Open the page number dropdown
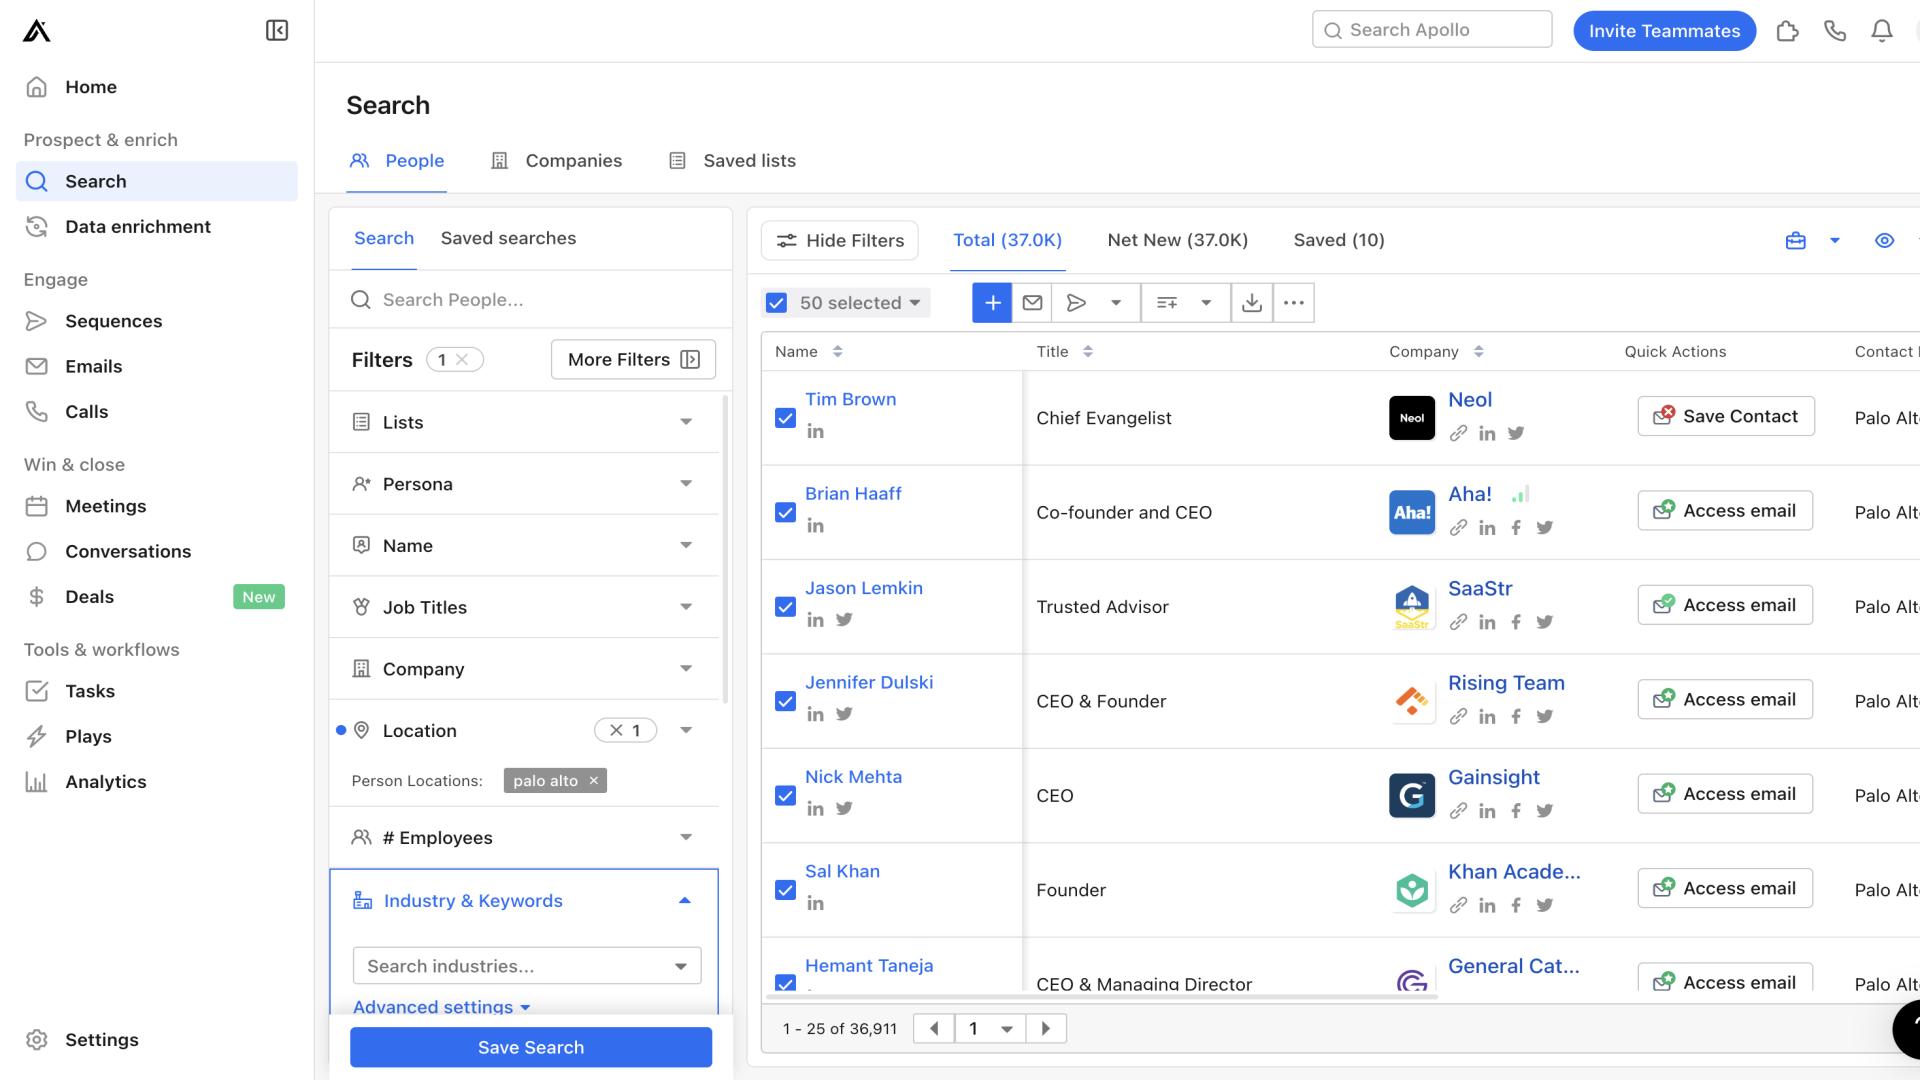Viewport: 1920px width, 1080px height. (990, 1029)
